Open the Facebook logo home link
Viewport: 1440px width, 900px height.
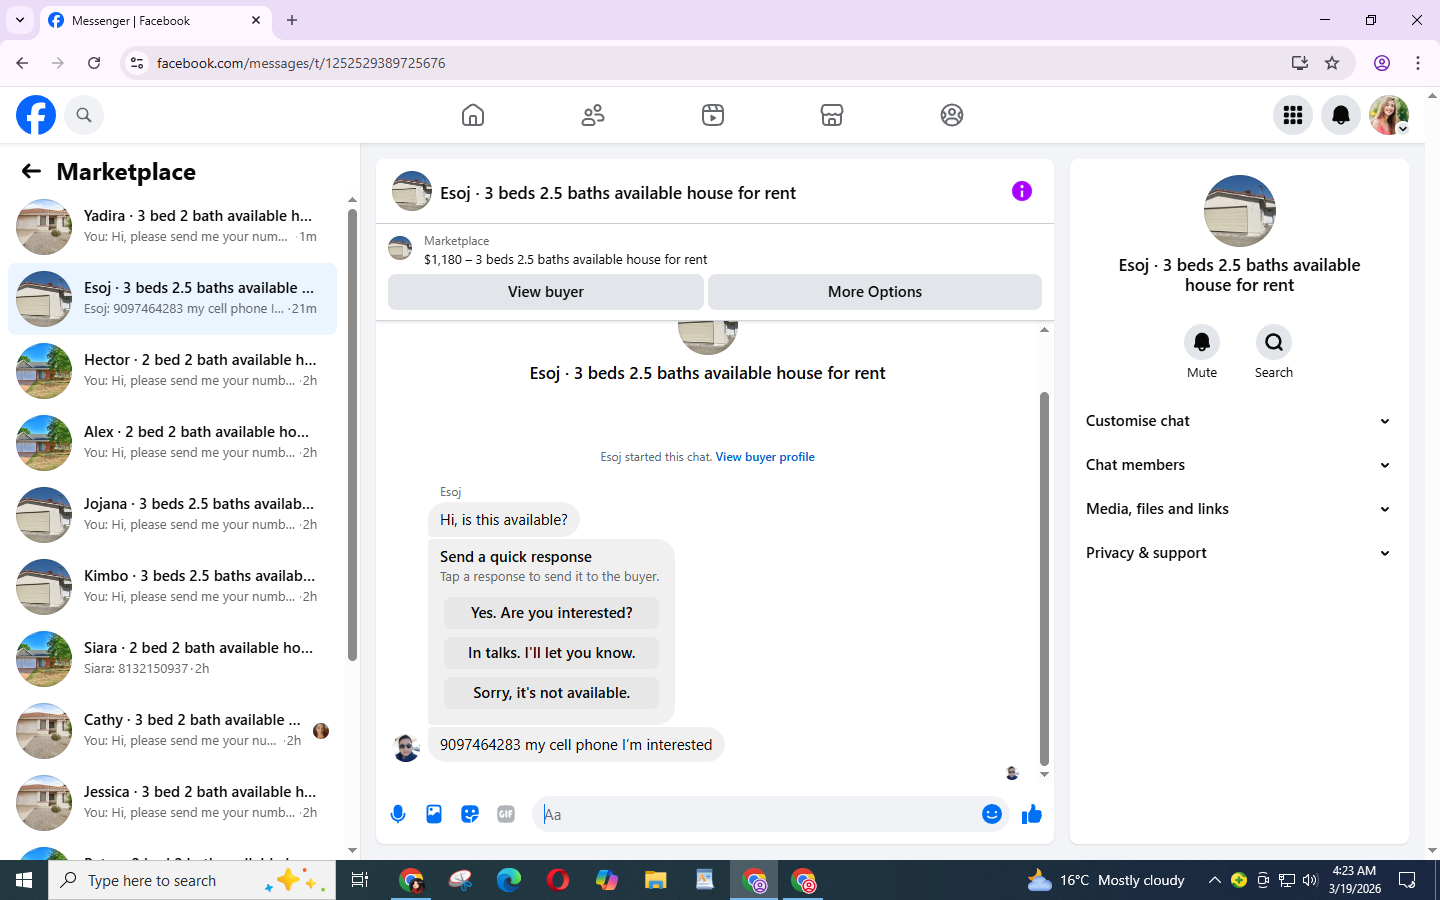(x=36, y=115)
